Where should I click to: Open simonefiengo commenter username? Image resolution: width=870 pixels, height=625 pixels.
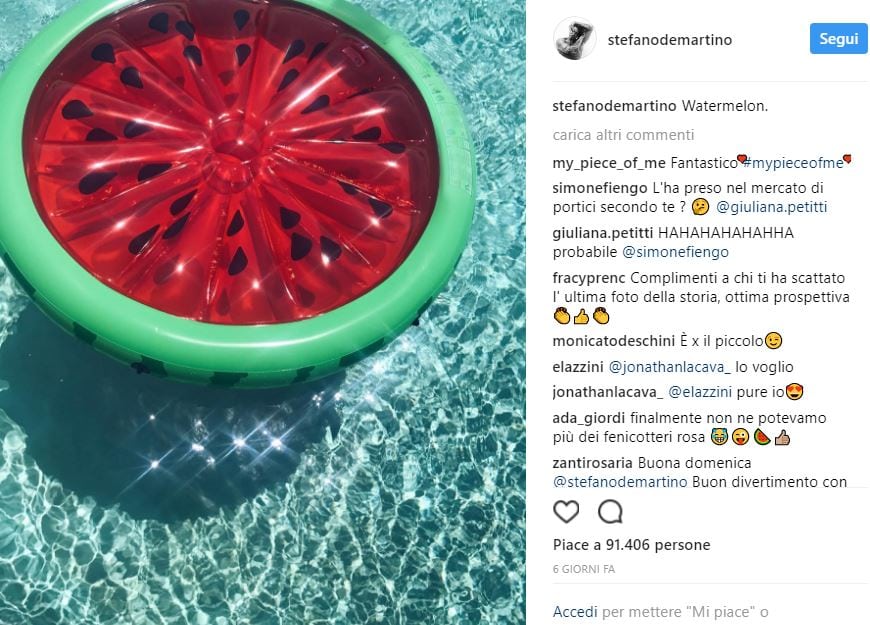[600, 188]
